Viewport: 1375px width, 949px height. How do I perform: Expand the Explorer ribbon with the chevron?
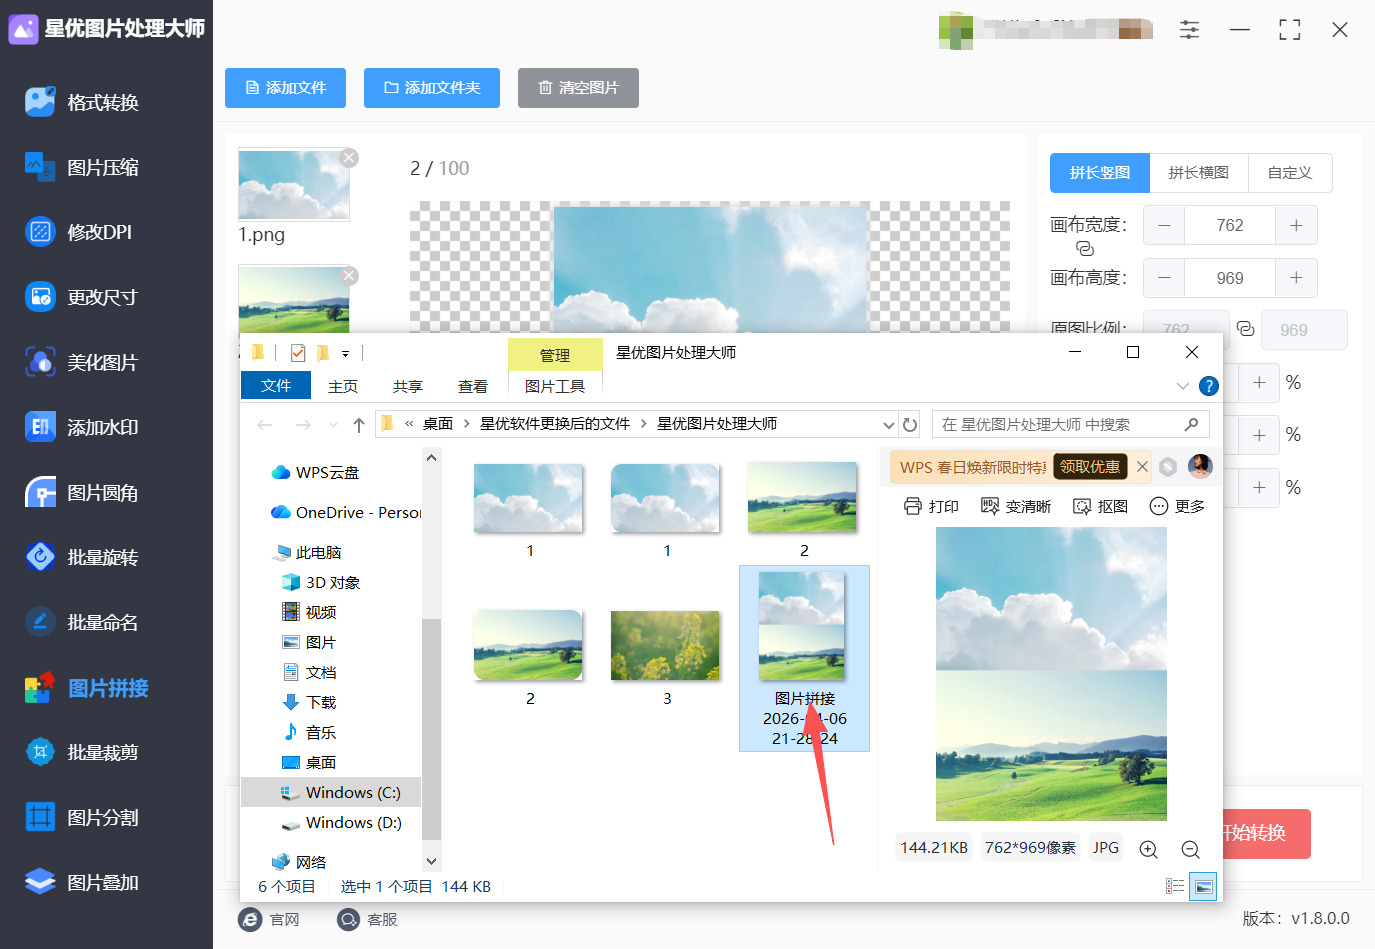tap(1183, 386)
